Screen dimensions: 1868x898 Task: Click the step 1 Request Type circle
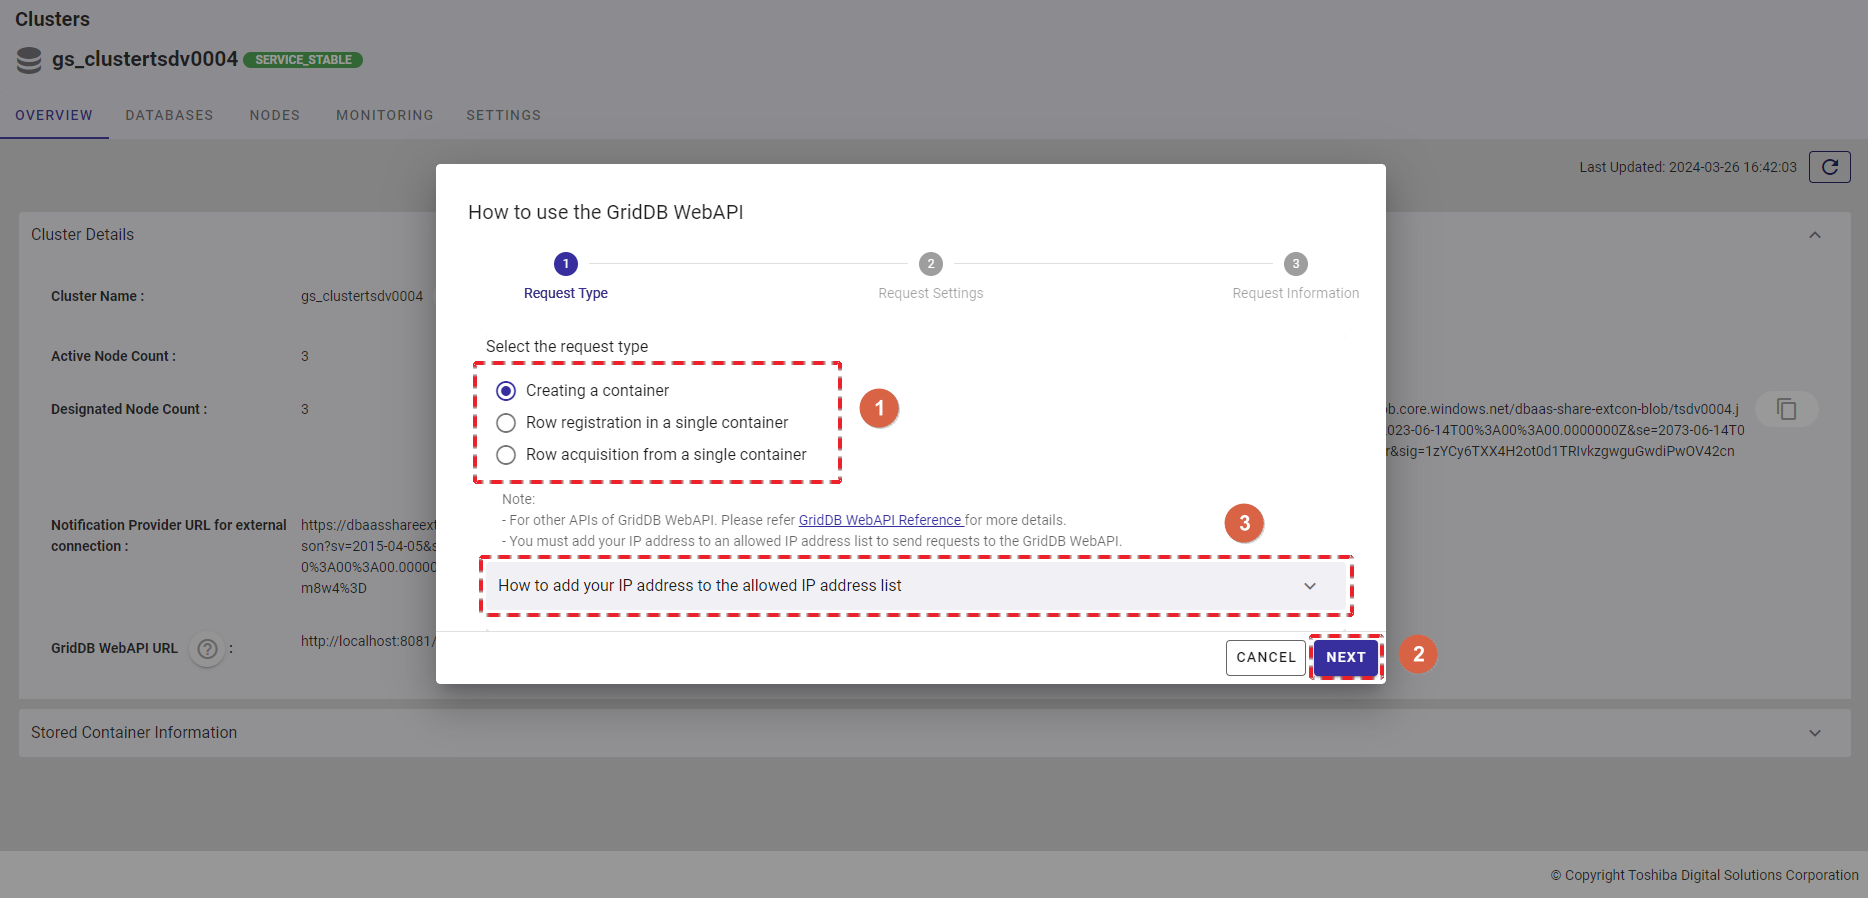point(565,264)
